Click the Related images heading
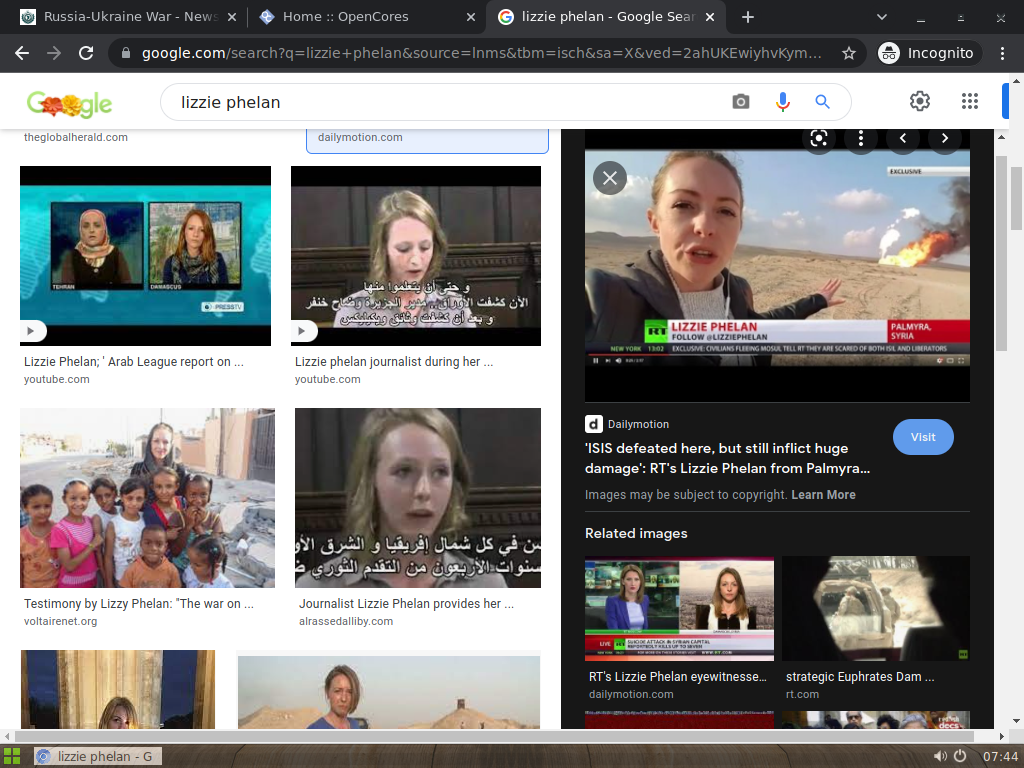 [636, 534]
